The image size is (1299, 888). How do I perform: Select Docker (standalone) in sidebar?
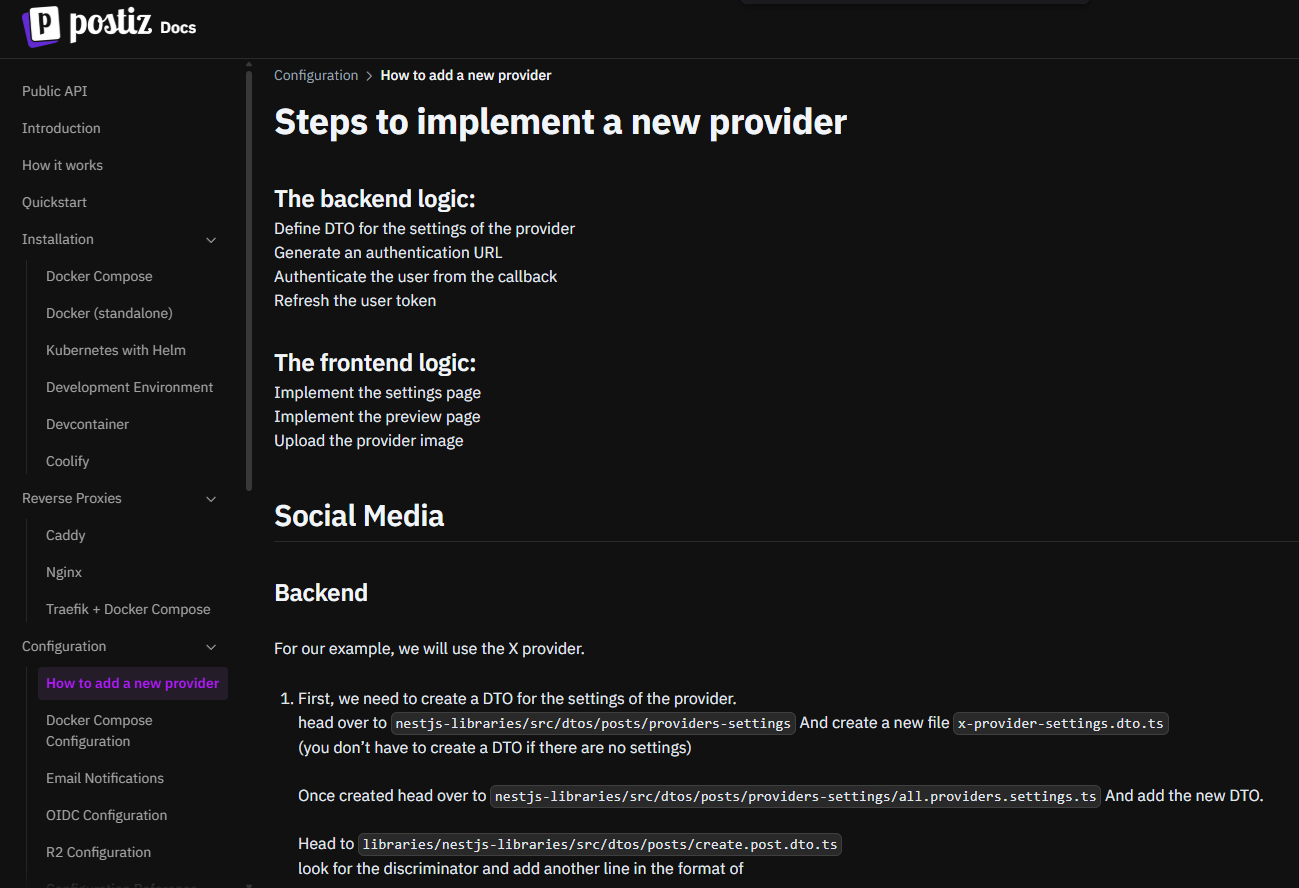(x=109, y=313)
